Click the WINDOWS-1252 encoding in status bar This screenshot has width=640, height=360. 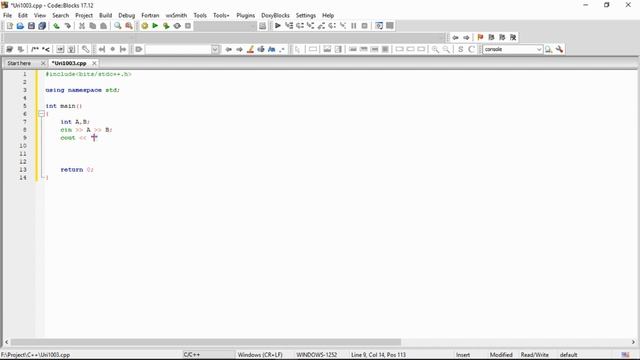(316, 355)
